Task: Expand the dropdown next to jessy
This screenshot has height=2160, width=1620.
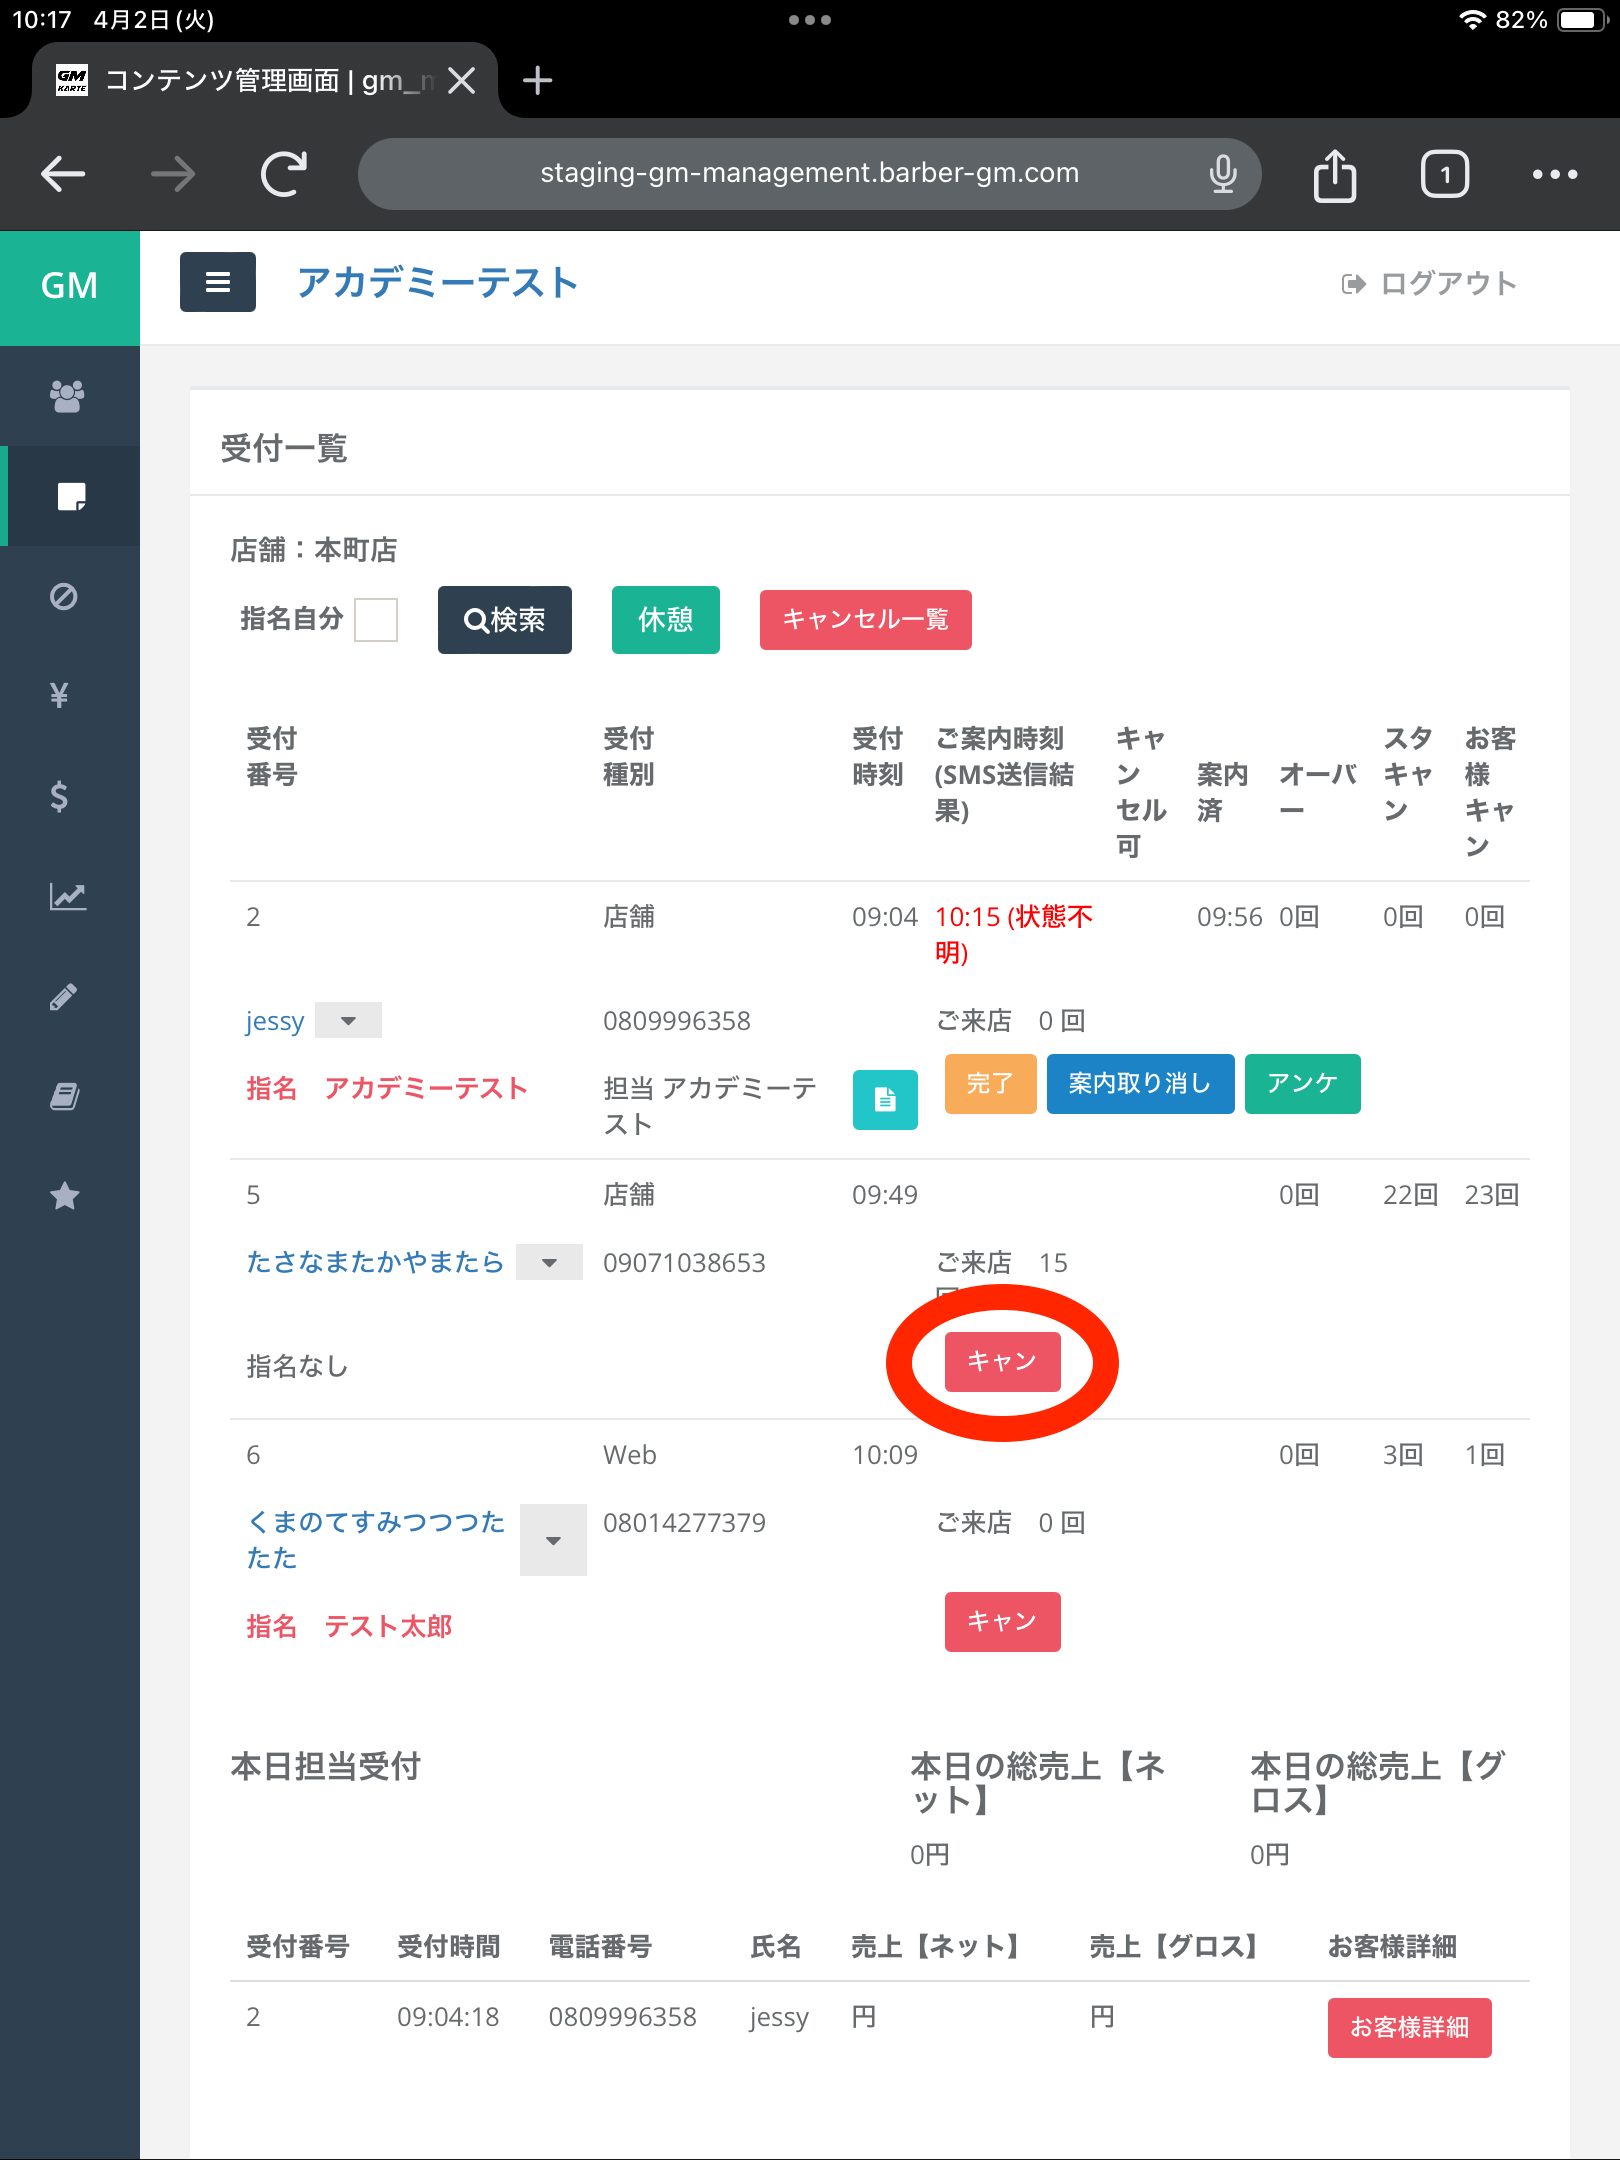Action: pyautogui.click(x=348, y=1021)
